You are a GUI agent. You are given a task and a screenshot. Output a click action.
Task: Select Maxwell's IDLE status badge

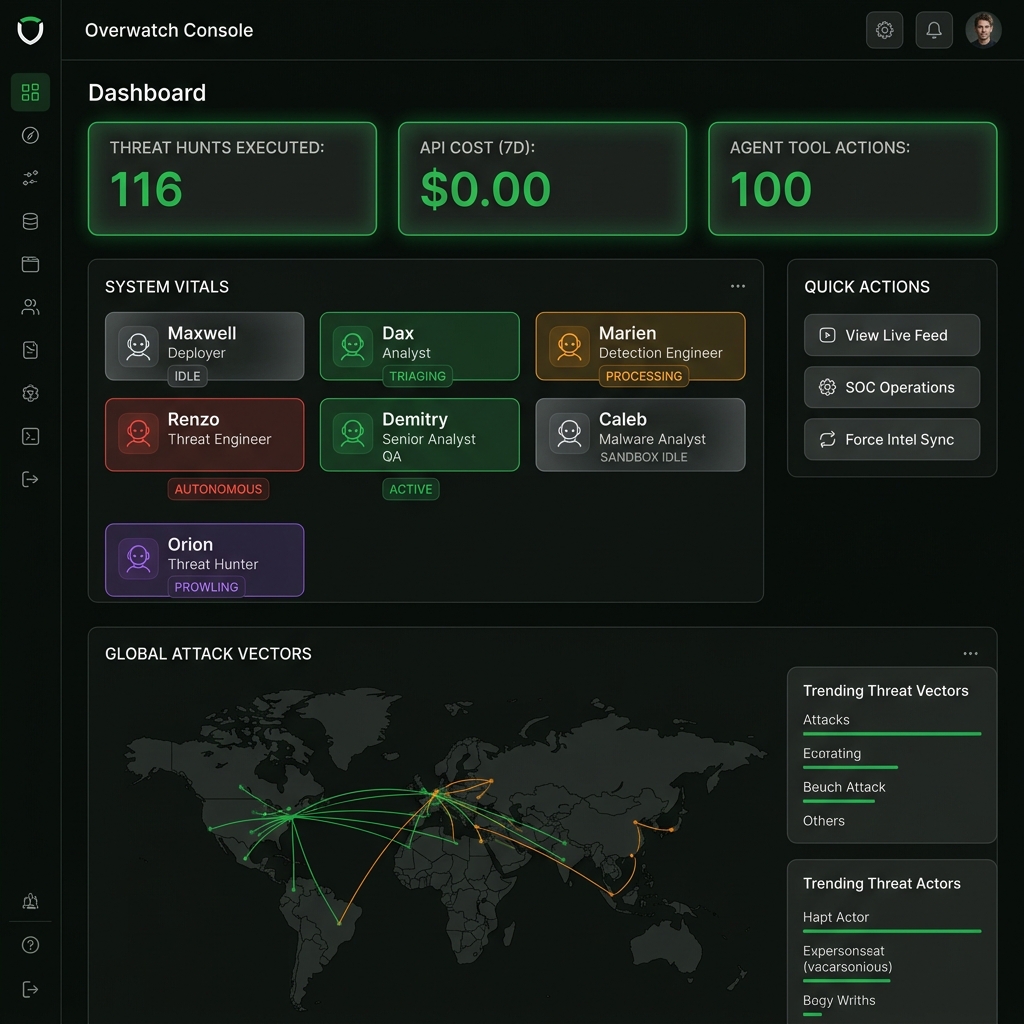[187, 376]
